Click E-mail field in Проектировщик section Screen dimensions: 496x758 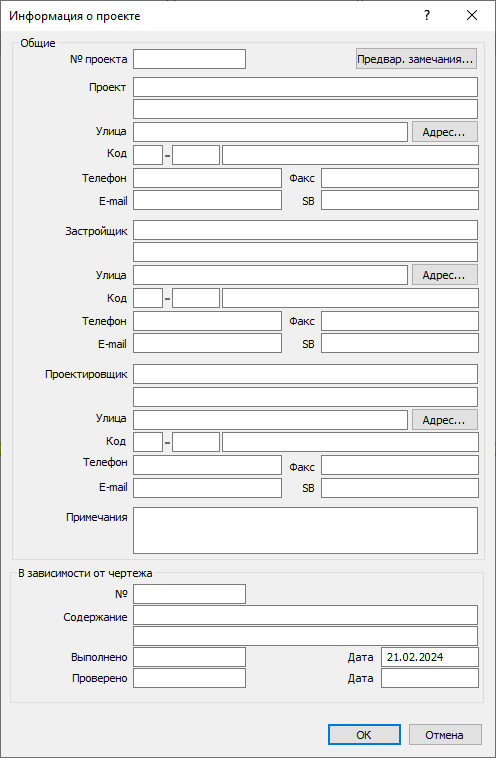[x=207, y=488]
